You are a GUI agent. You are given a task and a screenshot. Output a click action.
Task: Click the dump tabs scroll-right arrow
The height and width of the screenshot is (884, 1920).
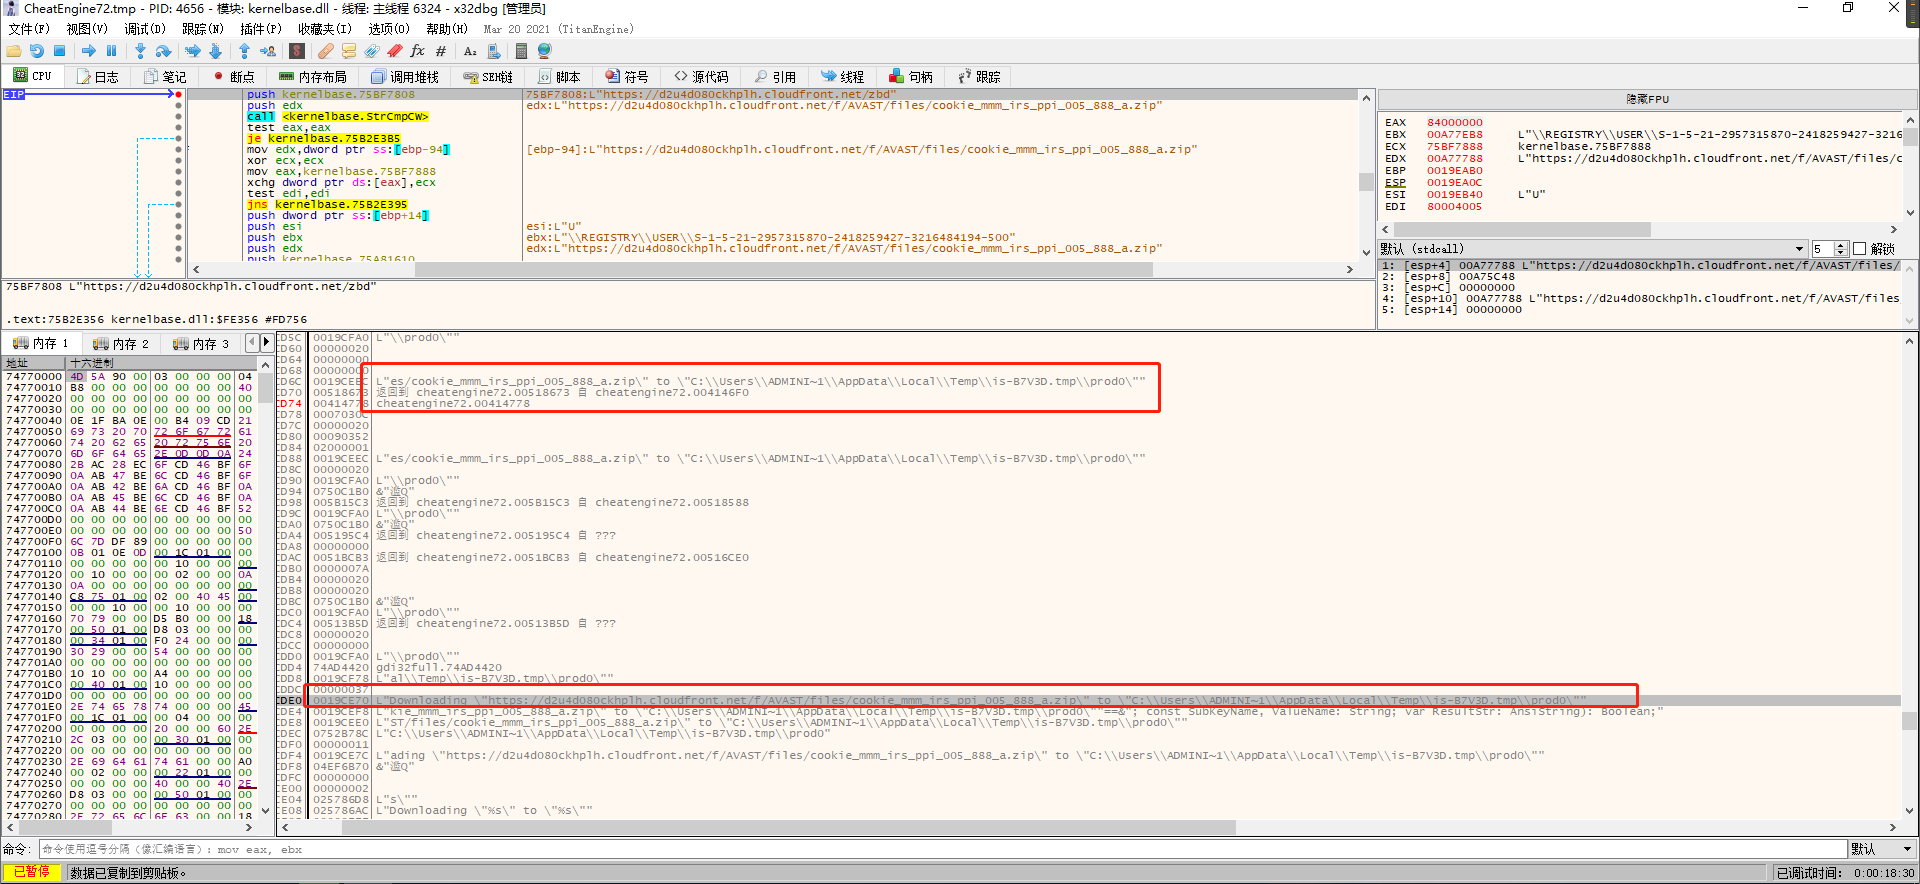pyautogui.click(x=266, y=343)
